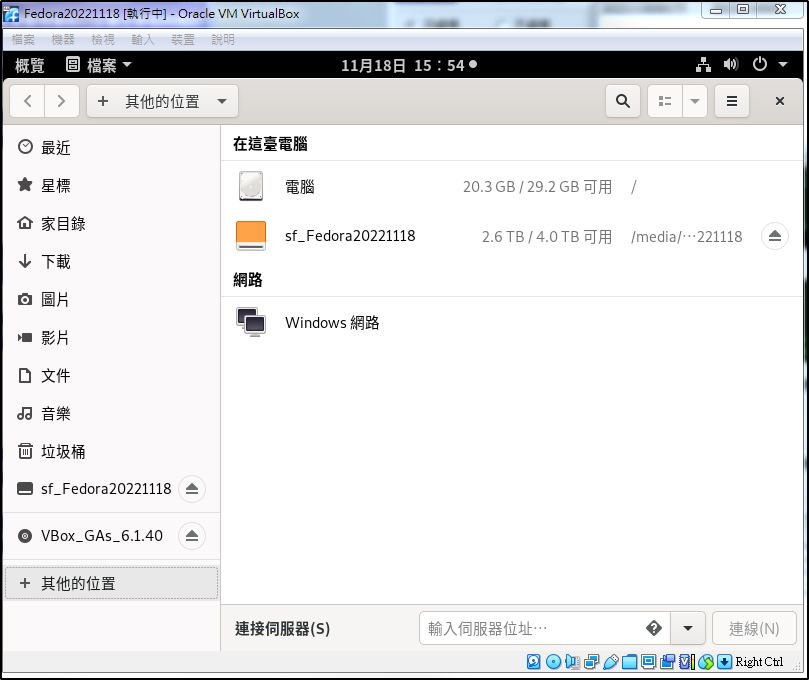Open Starred (星標) in sidebar

pyautogui.click(x=111, y=185)
